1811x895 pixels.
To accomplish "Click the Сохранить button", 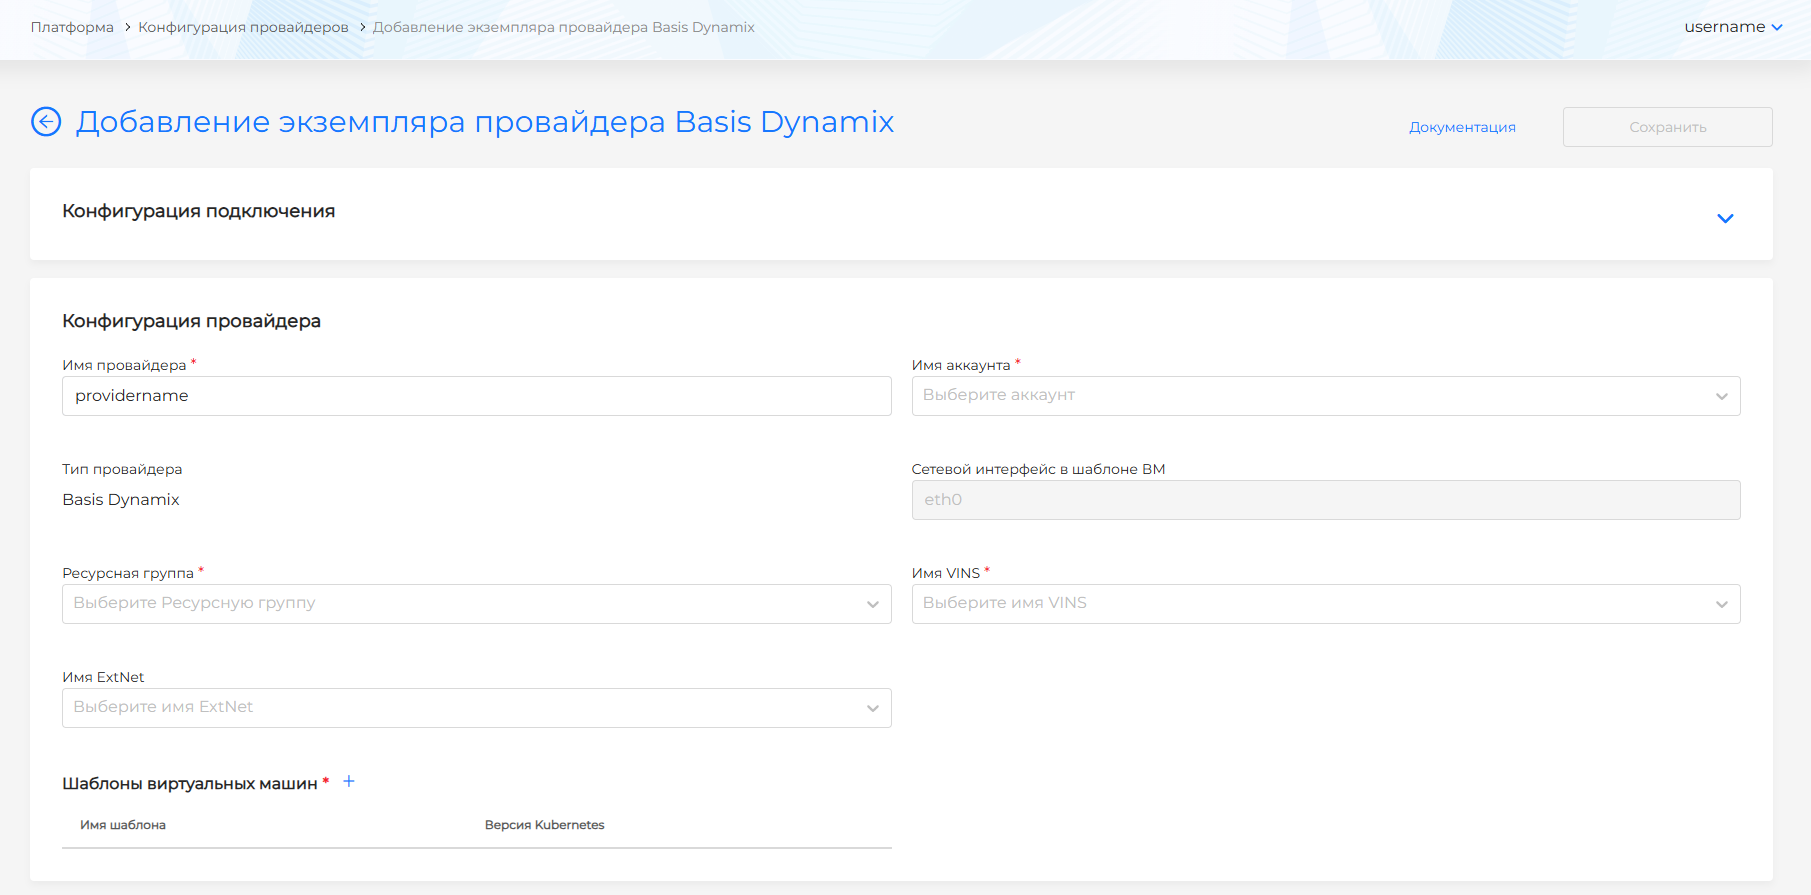I will pos(1667,127).
